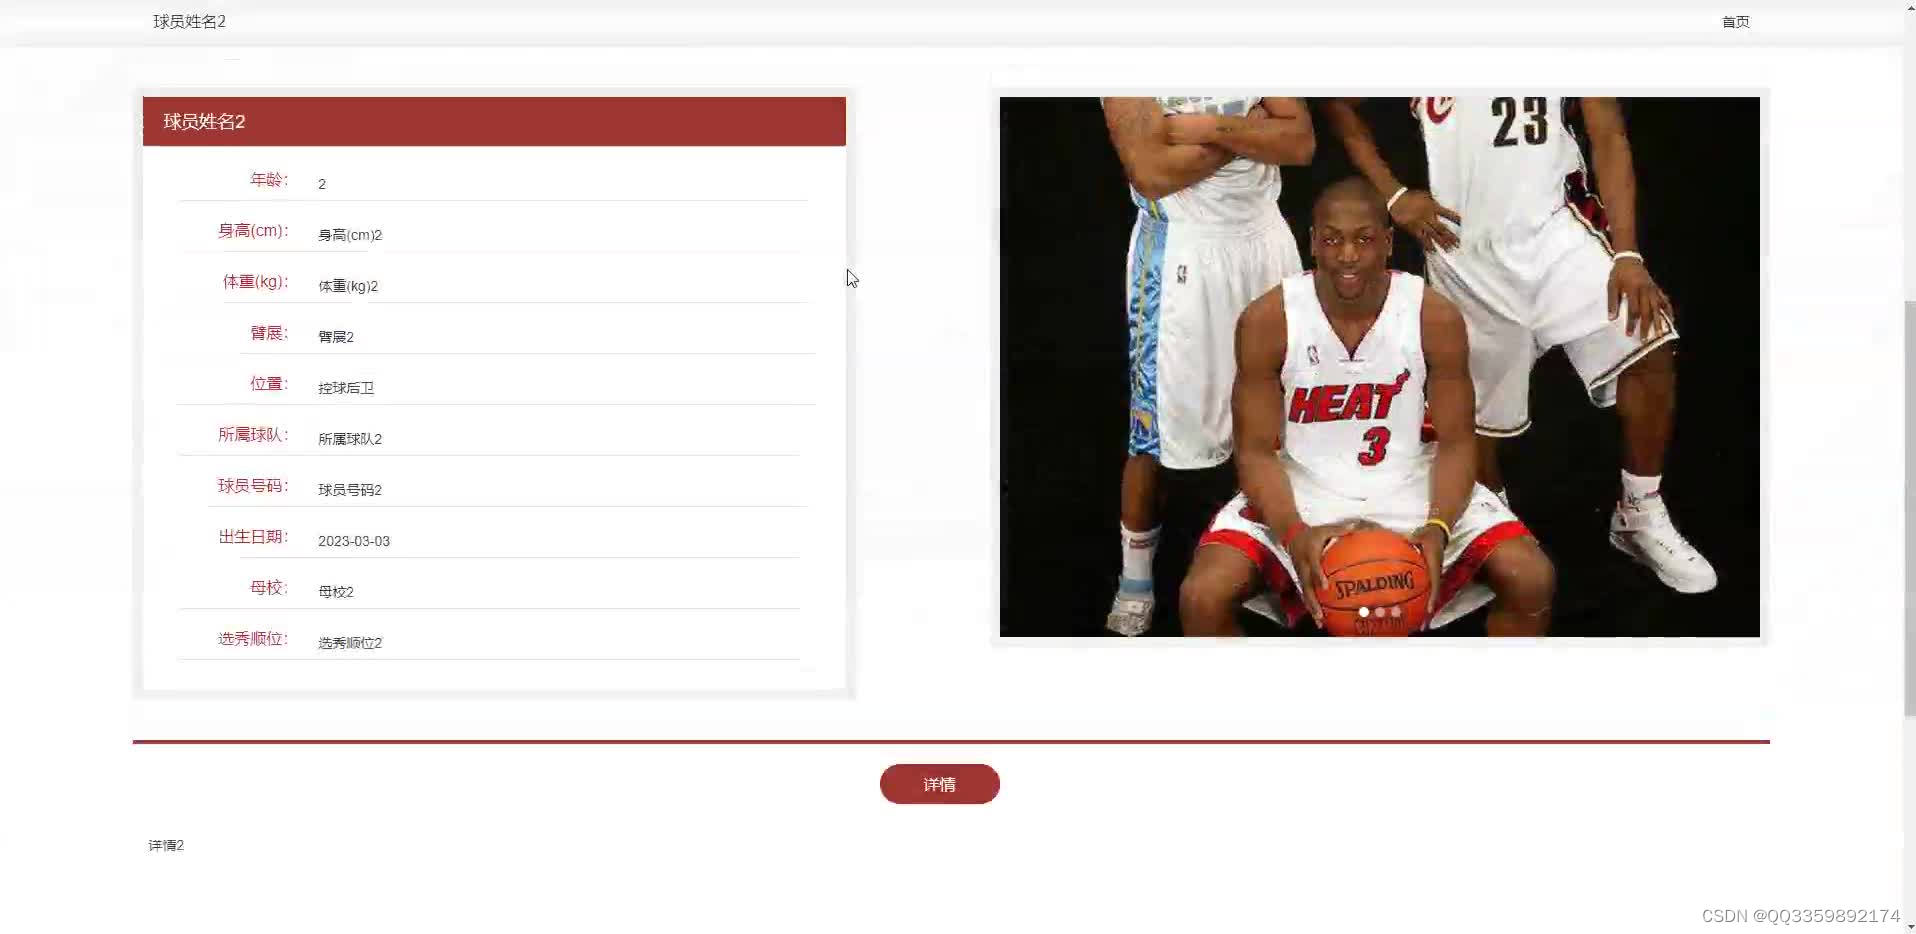Click the 身高(cm)2 value

[x=350, y=235]
